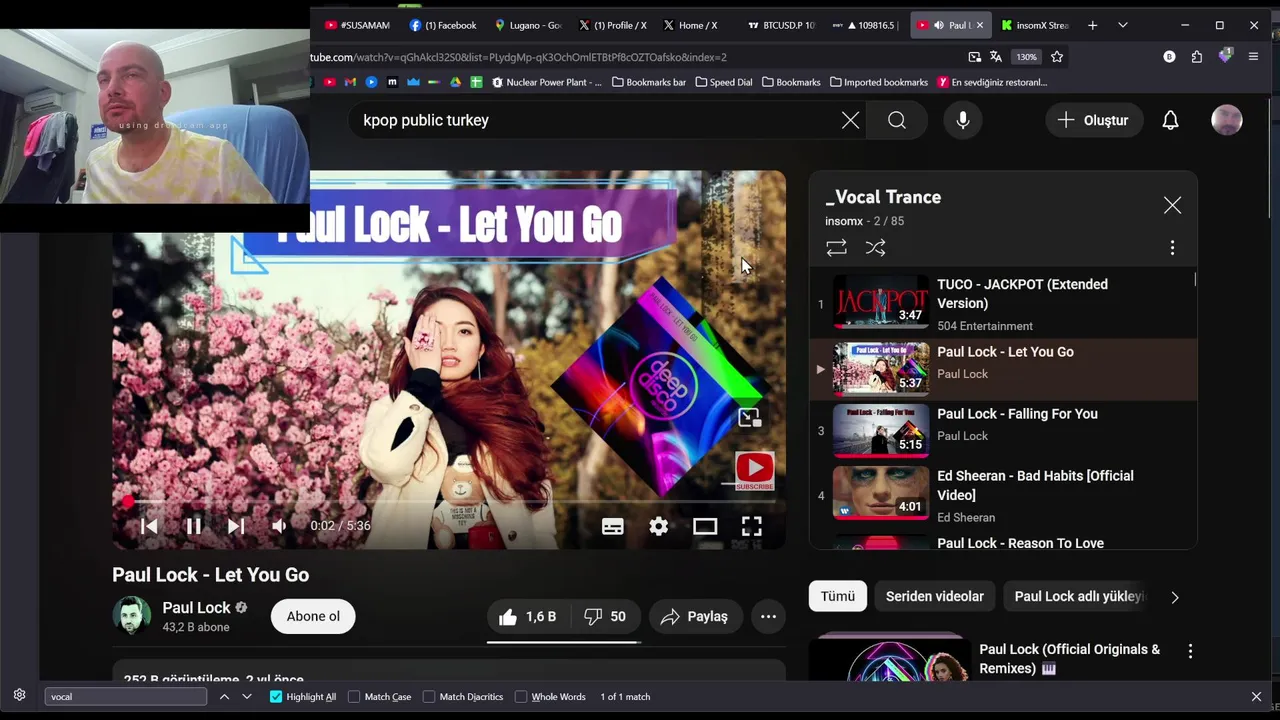Mute the video volume speaker icon
Viewport: 1280px width, 720px height.
(280, 526)
